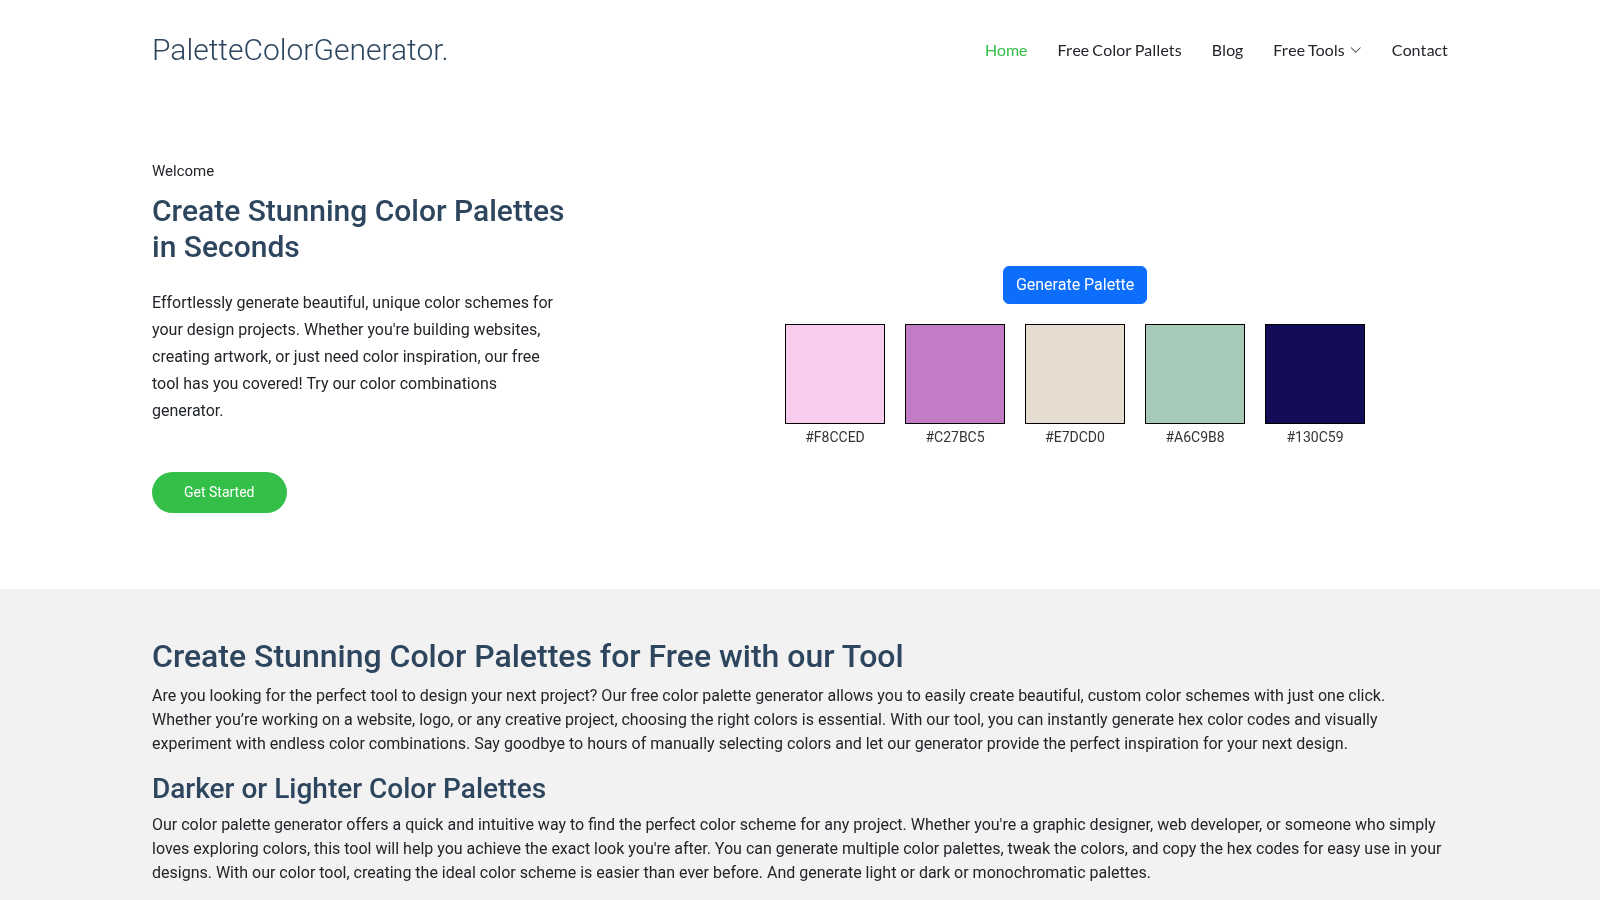Select the sage green #A6C9B8 swatch

[1195, 374]
